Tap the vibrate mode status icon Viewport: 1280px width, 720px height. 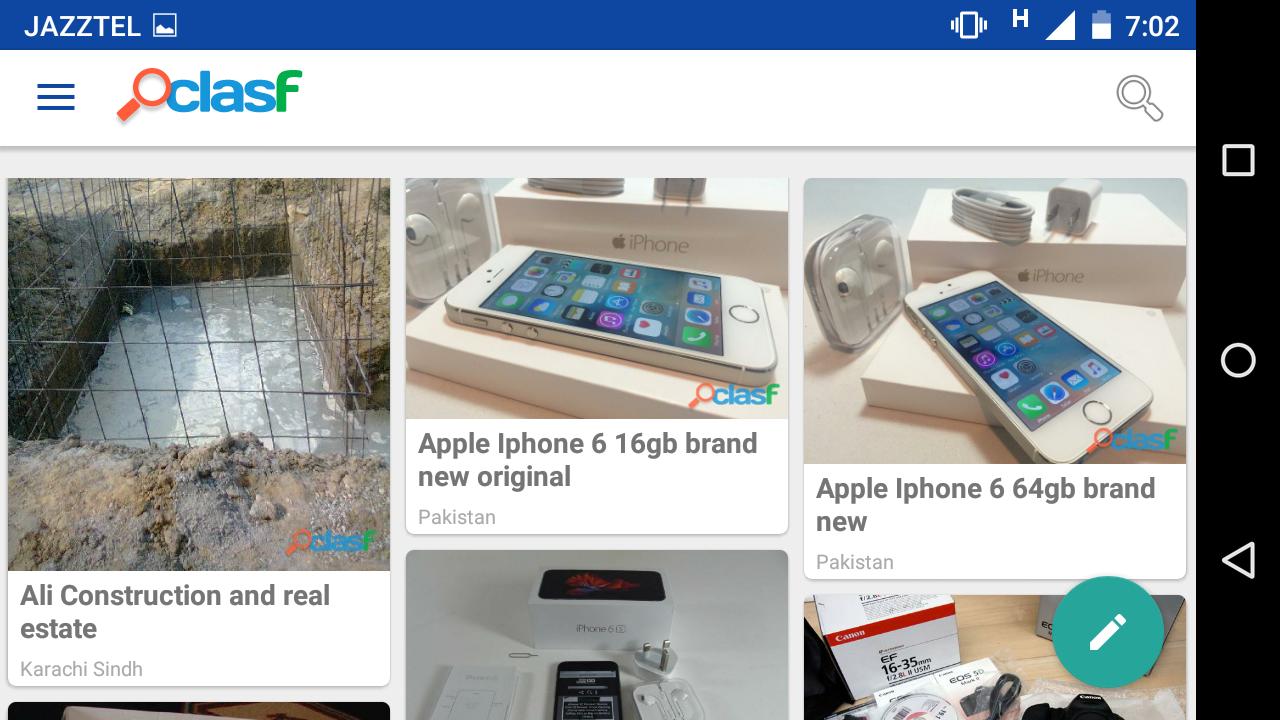pyautogui.click(x=968, y=25)
